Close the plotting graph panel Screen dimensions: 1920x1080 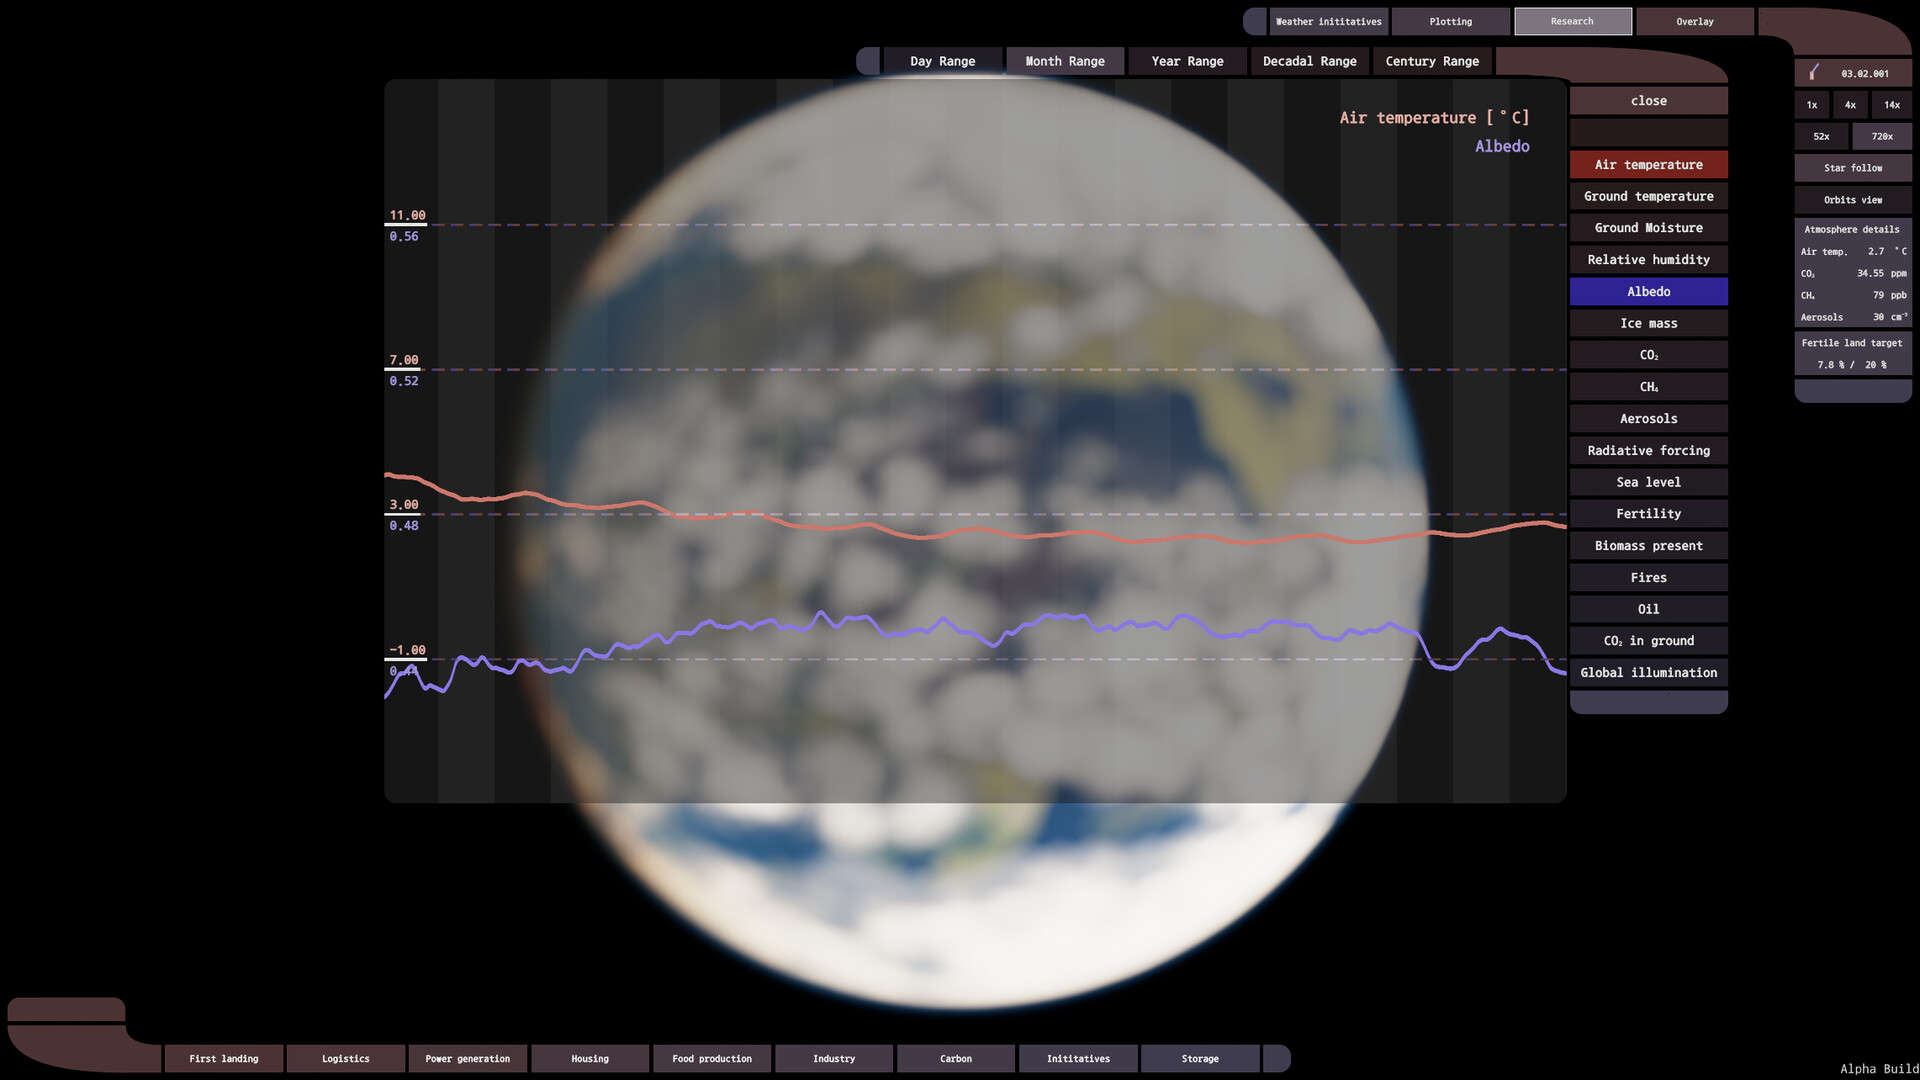(x=1648, y=100)
